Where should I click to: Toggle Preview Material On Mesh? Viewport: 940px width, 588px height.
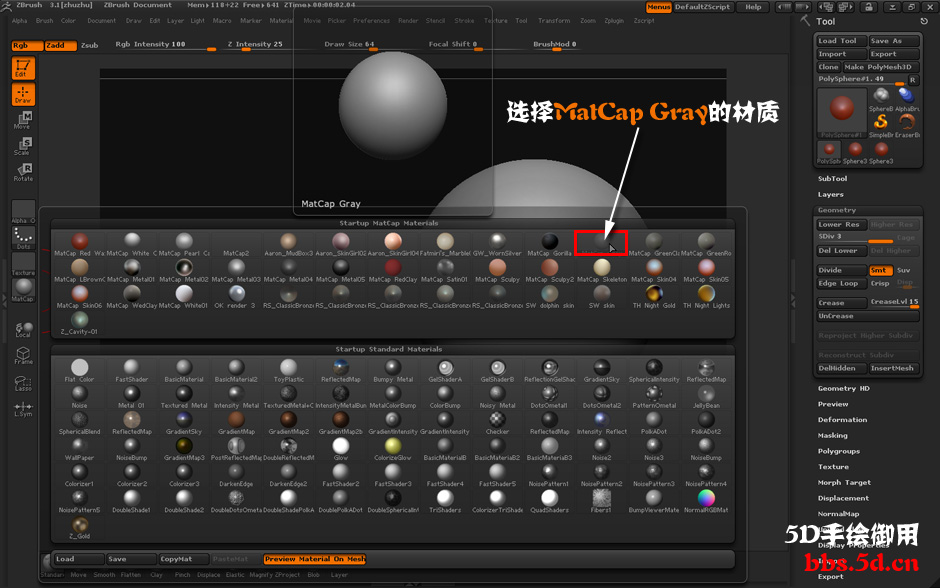(315, 559)
